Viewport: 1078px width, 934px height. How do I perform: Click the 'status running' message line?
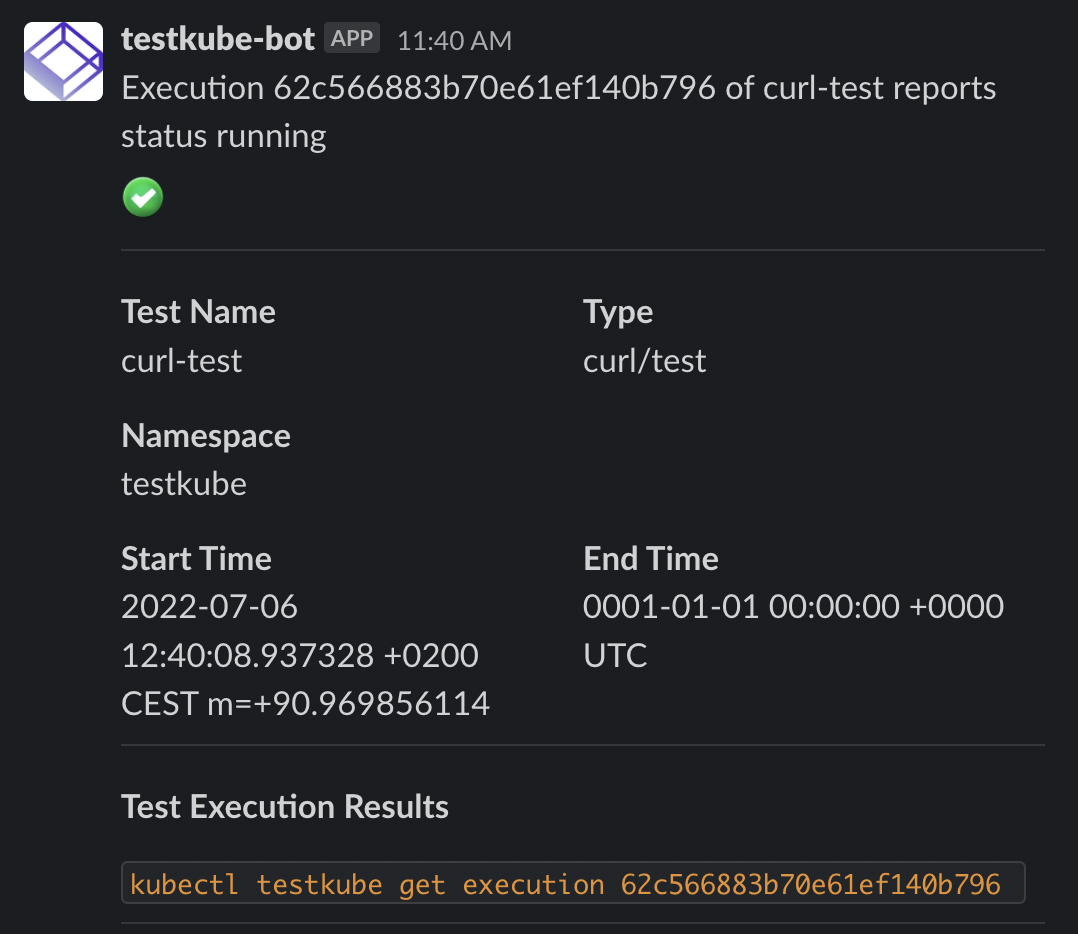coord(223,136)
